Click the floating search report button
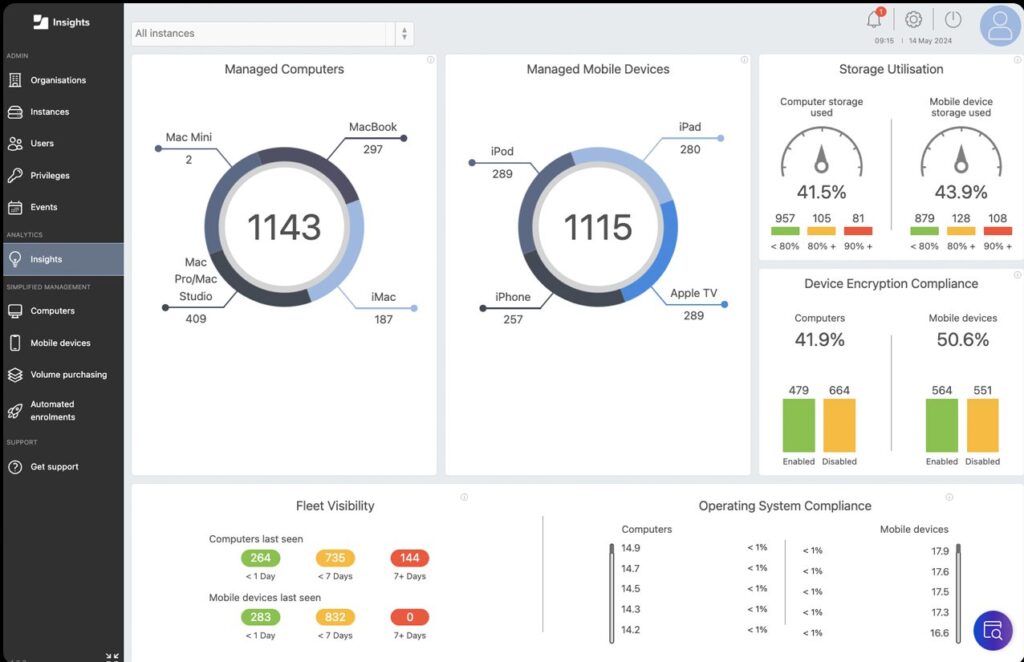The width and height of the screenshot is (1024, 662). [x=993, y=631]
